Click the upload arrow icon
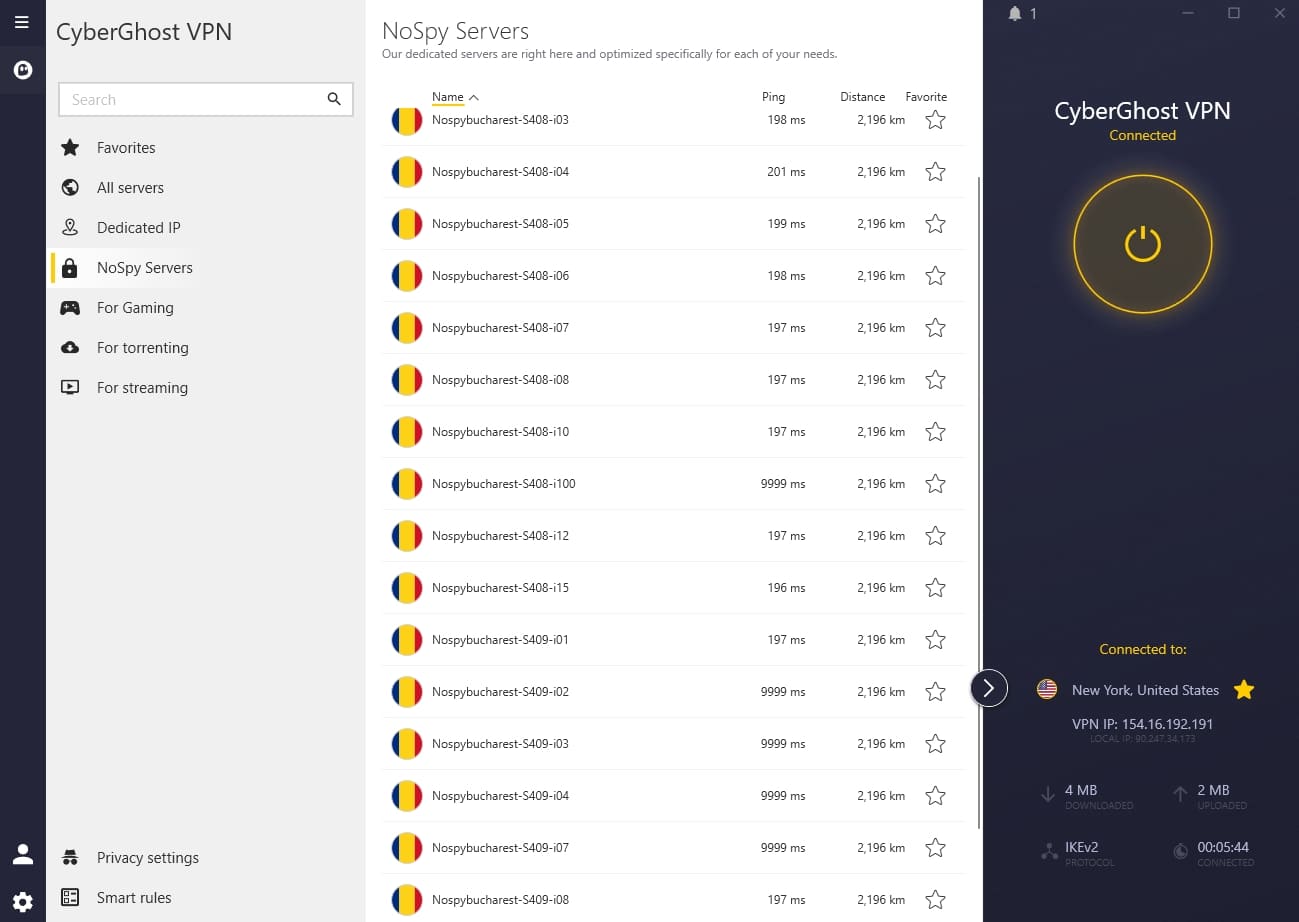 click(x=1180, y=795)
